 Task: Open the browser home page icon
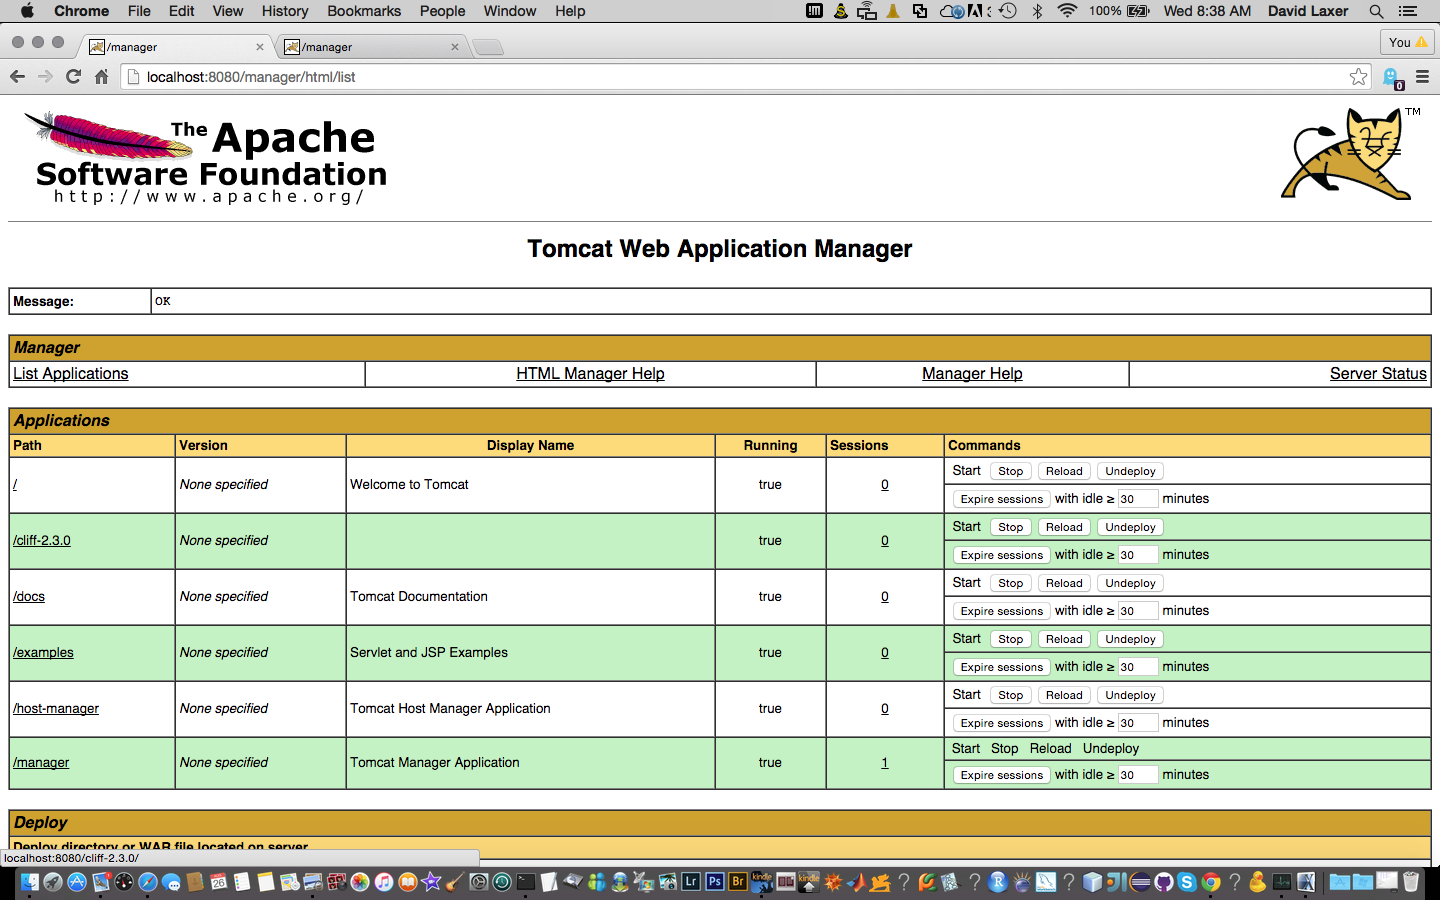(101, 77)
